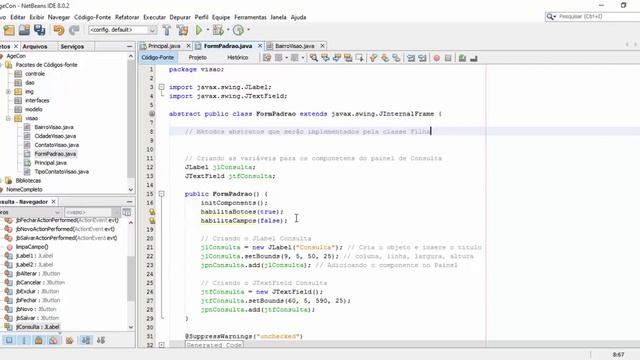Open the Ferramentas menu

point(250,17)
